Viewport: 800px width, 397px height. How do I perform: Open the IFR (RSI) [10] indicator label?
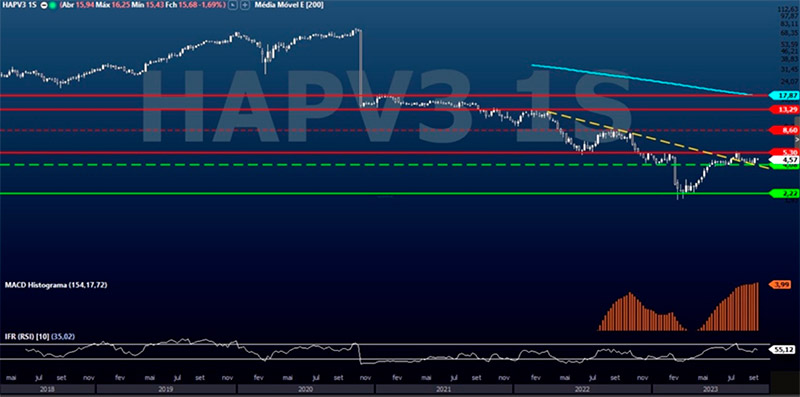pyautogui.click(x=27, y=337)
